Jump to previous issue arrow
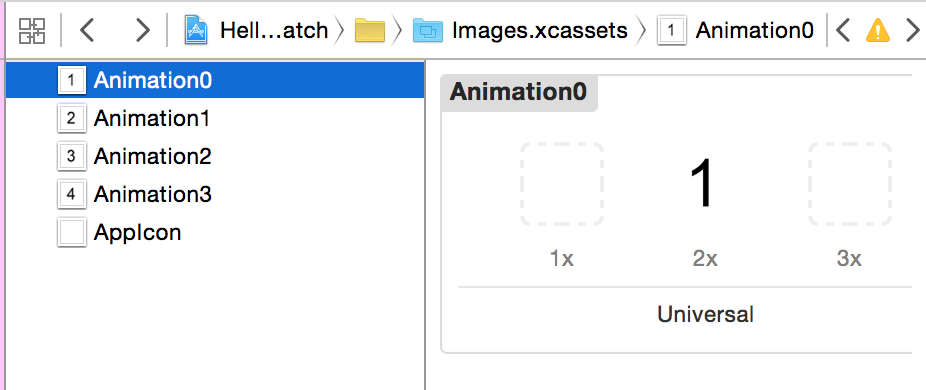This screenshot has width=926, height=390. 843,30
